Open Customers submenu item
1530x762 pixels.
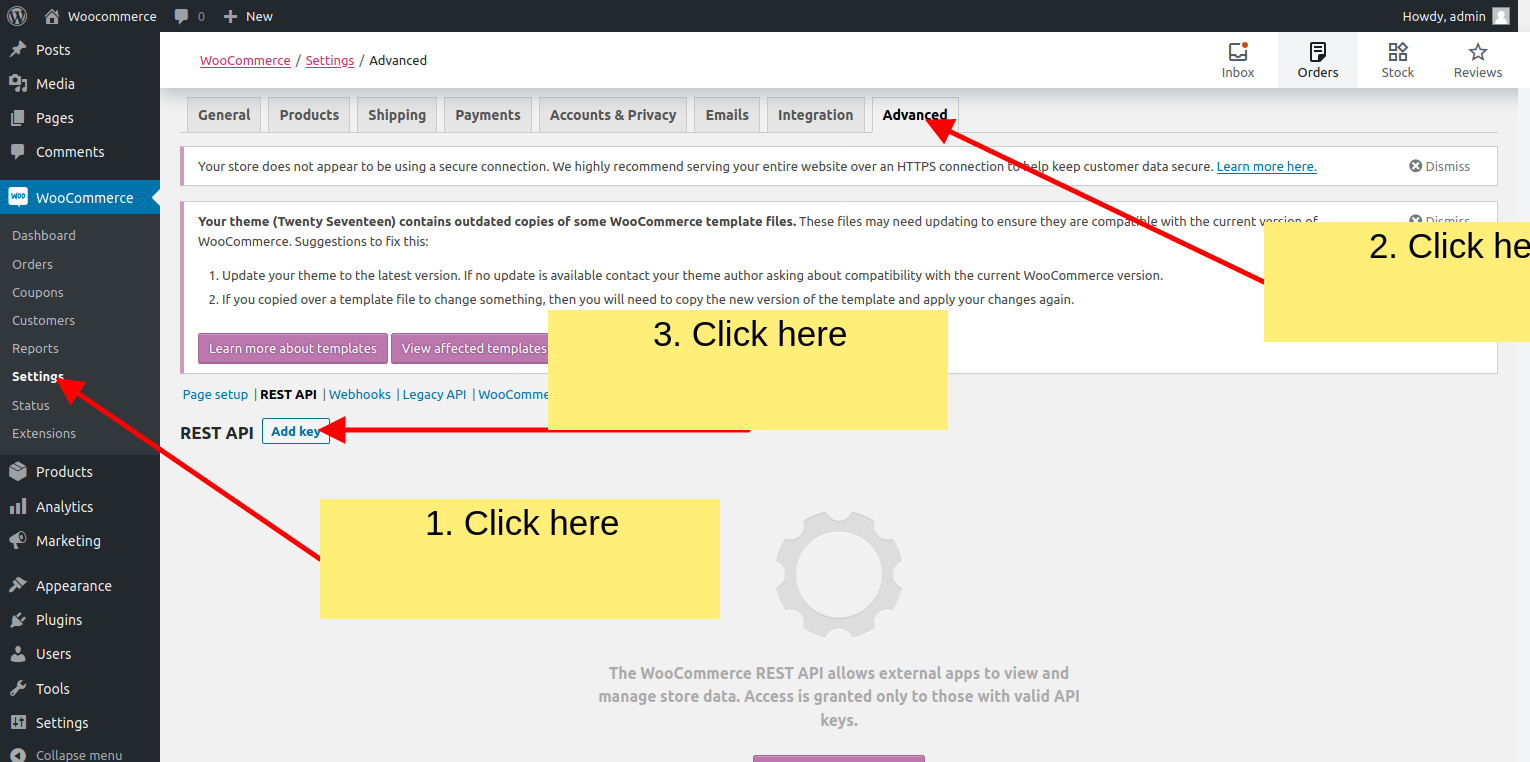[43, 320]
